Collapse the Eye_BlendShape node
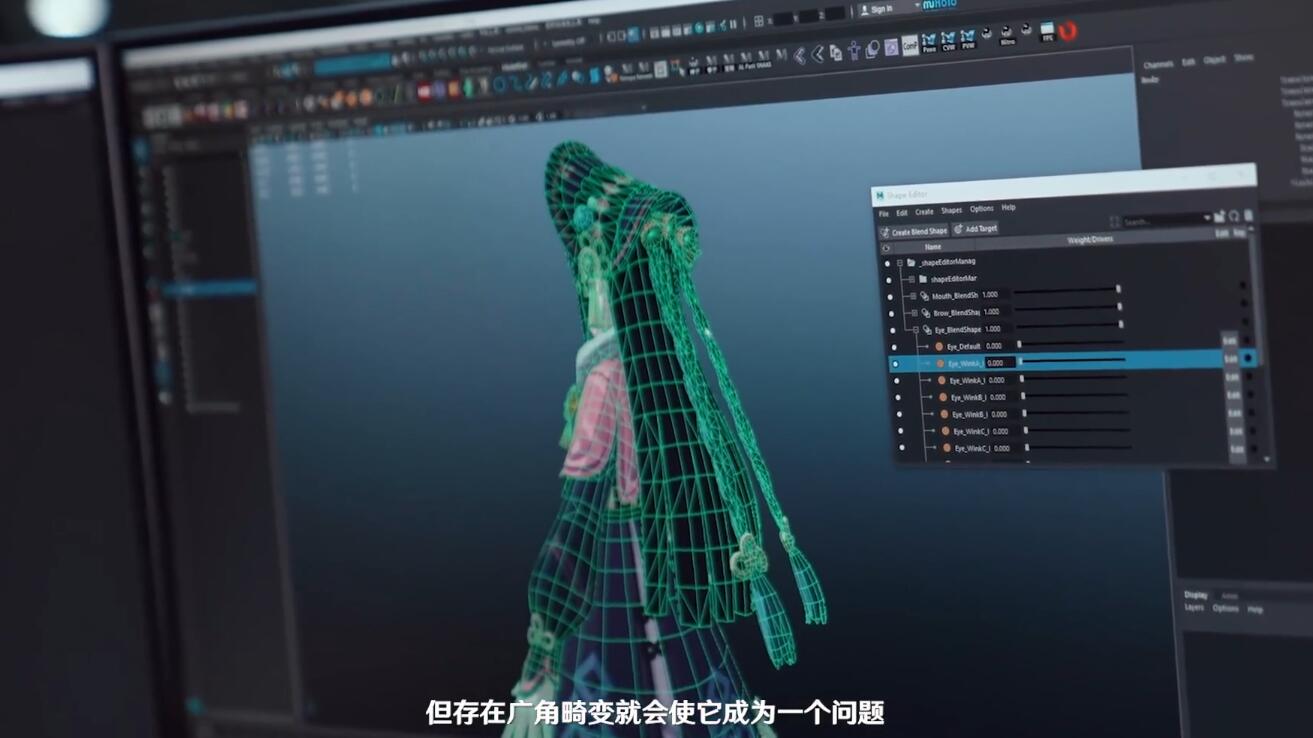The image size is (1313, 738). tap(915, 330)
